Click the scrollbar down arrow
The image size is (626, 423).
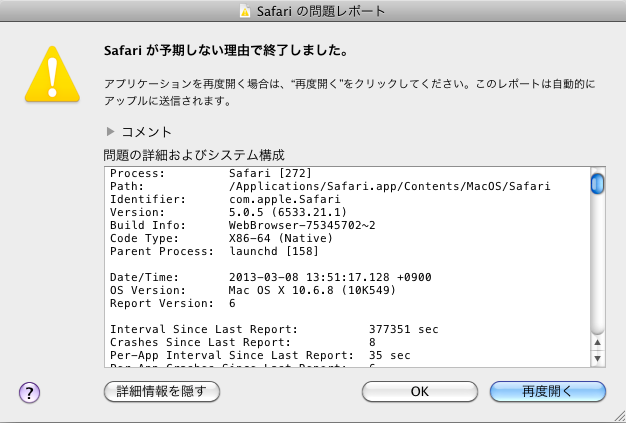pos(597,358)
